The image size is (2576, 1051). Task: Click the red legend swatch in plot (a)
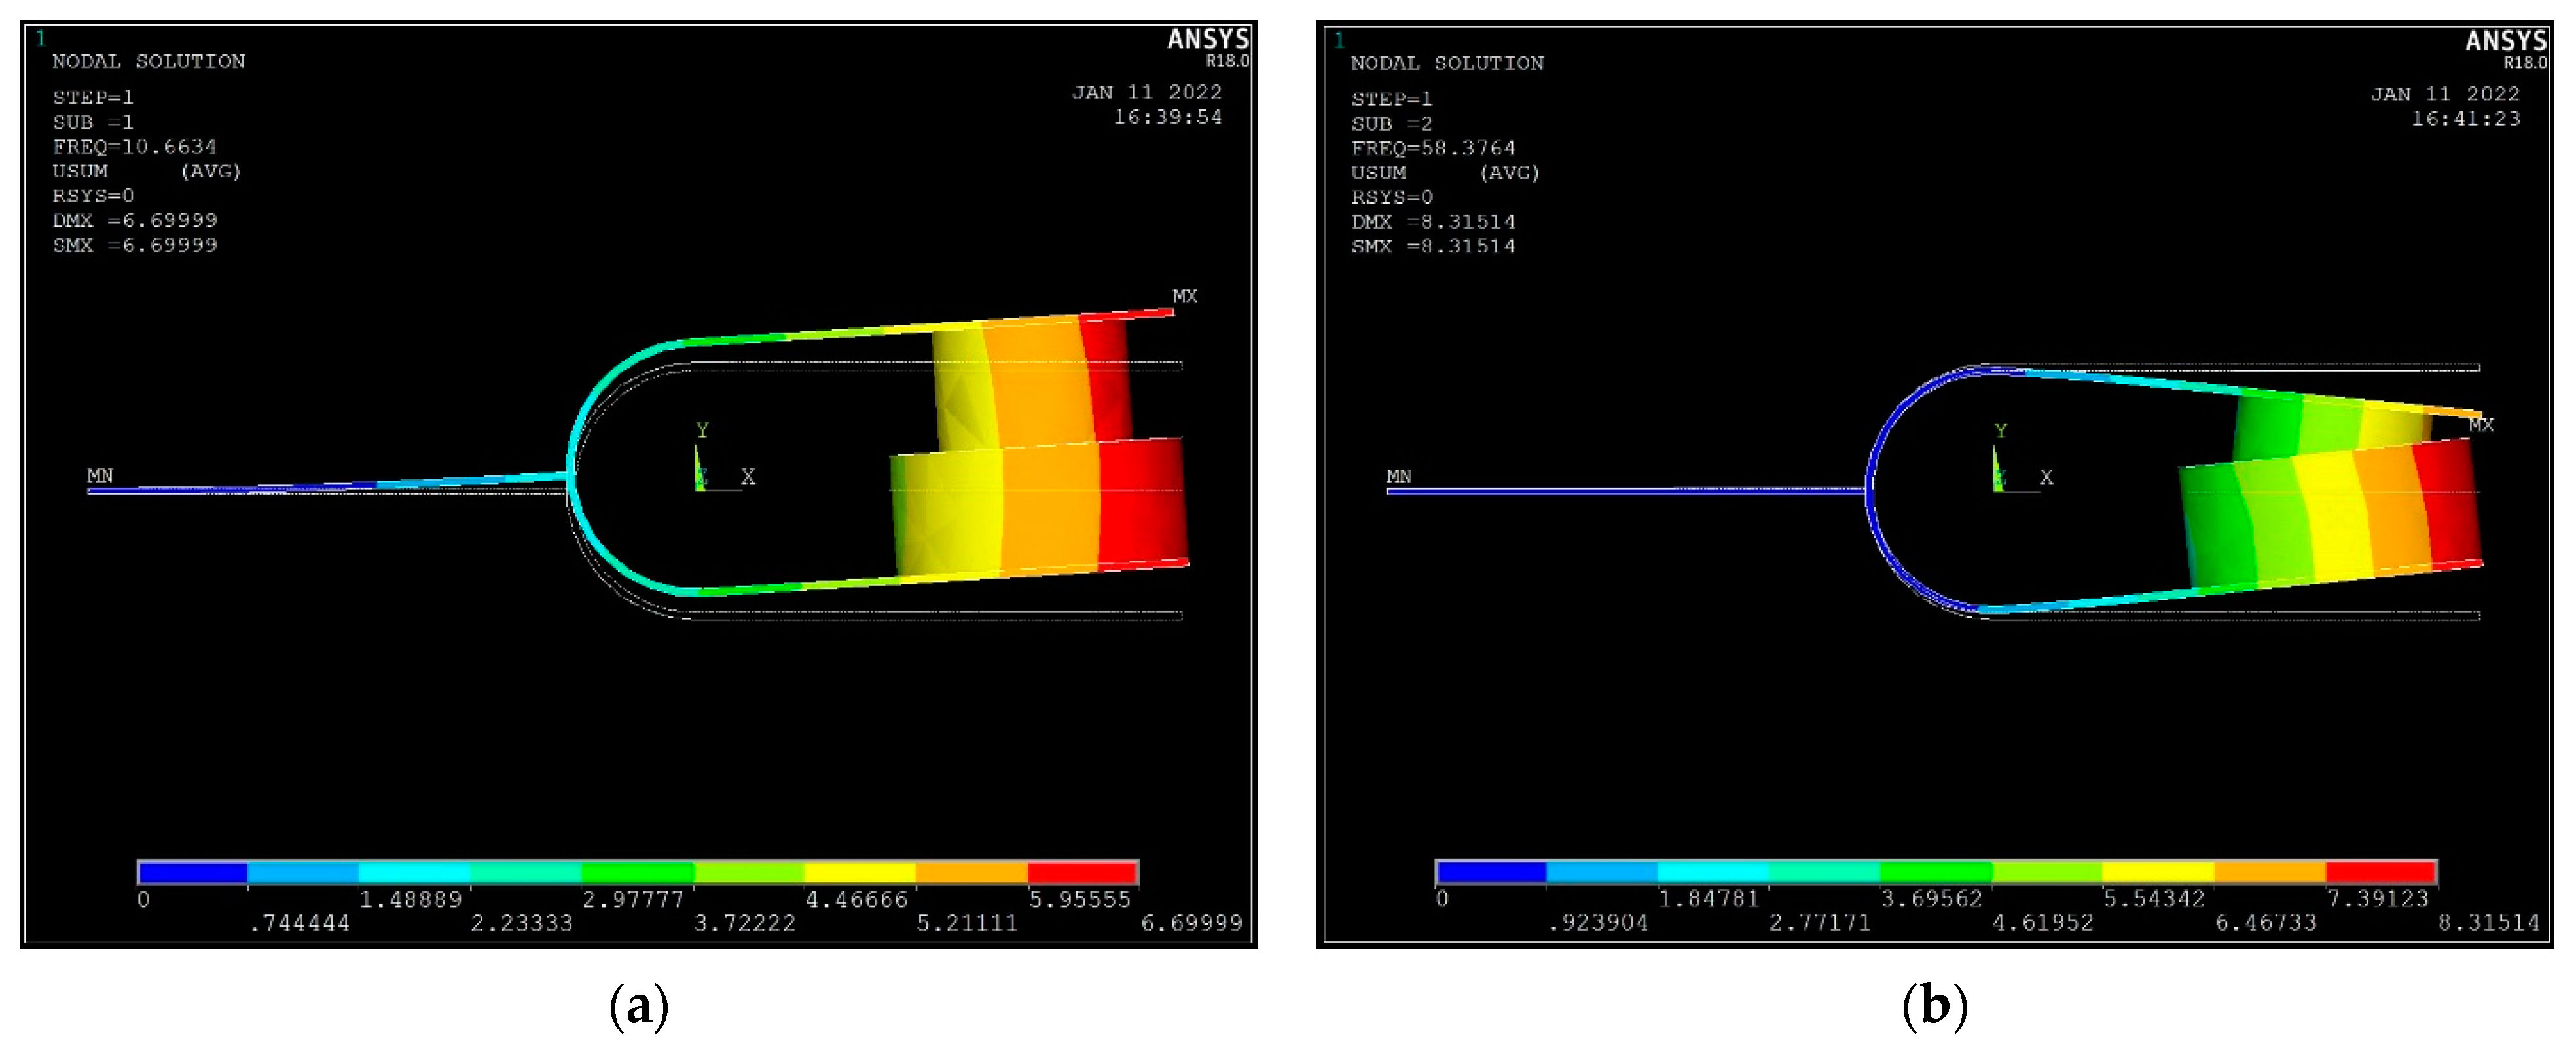[1082, 872]
